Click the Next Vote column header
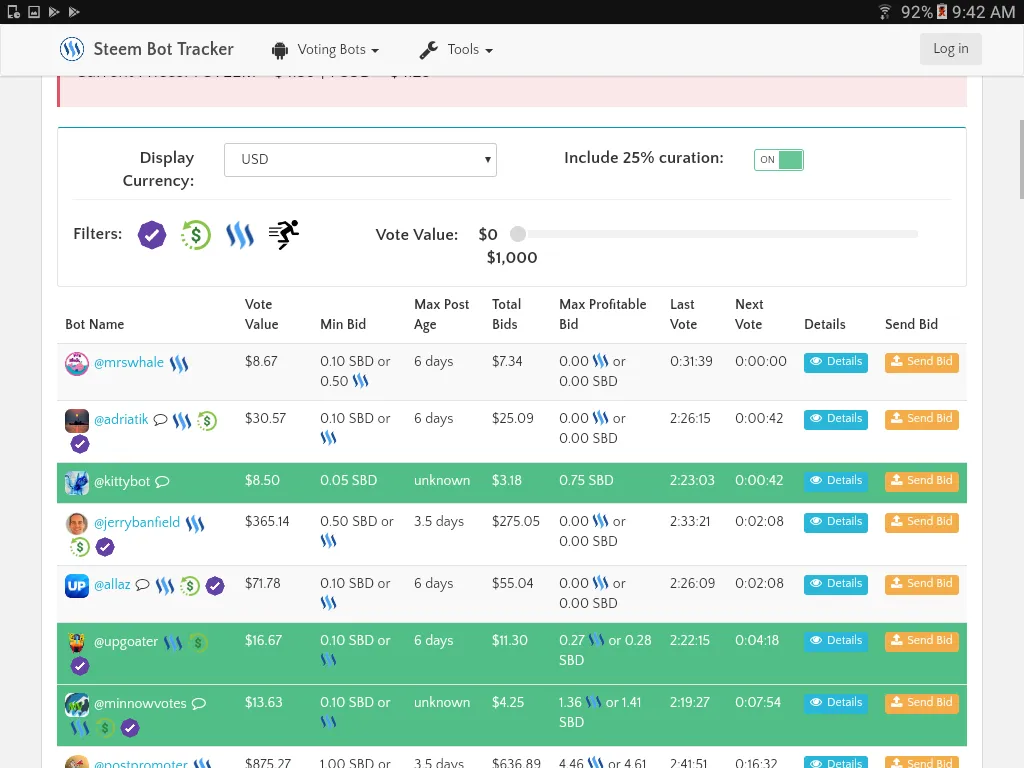This screenshot has height=768, width=1024. 748,314
